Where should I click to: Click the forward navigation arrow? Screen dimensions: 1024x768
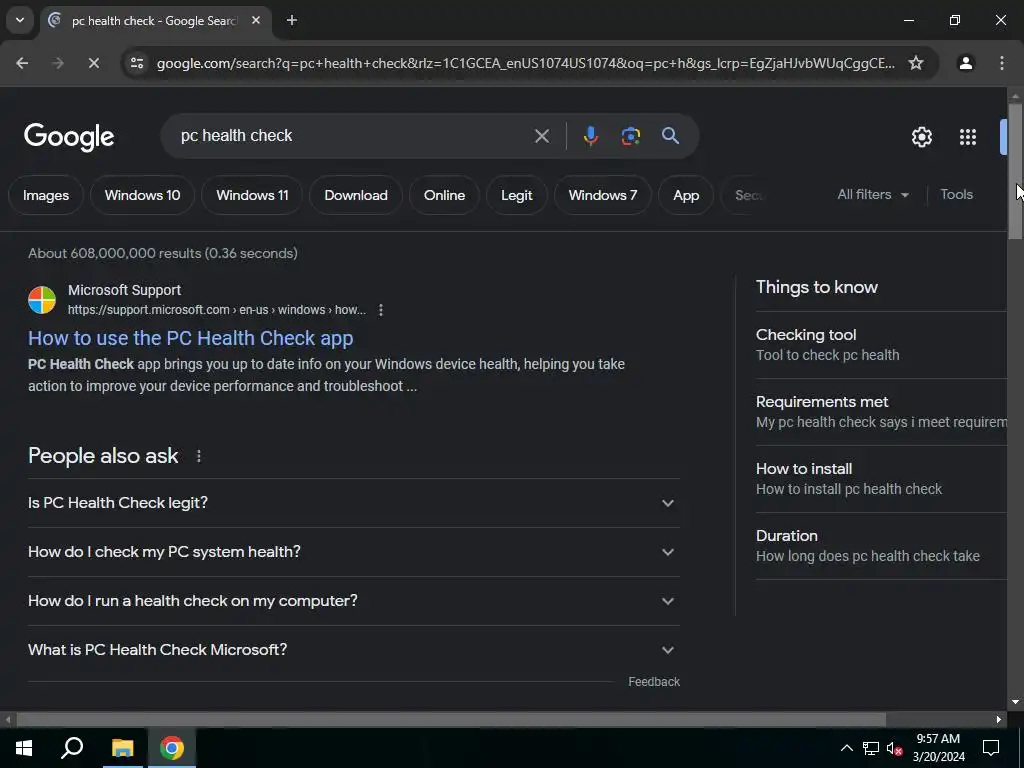57,63
